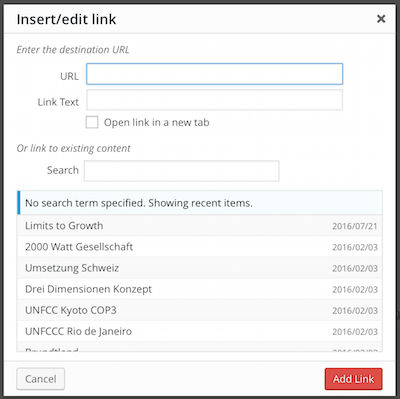Click the 2016/07/21 date of Limits to Growth
The image size is (400, 399).
[x=355, y=226]
